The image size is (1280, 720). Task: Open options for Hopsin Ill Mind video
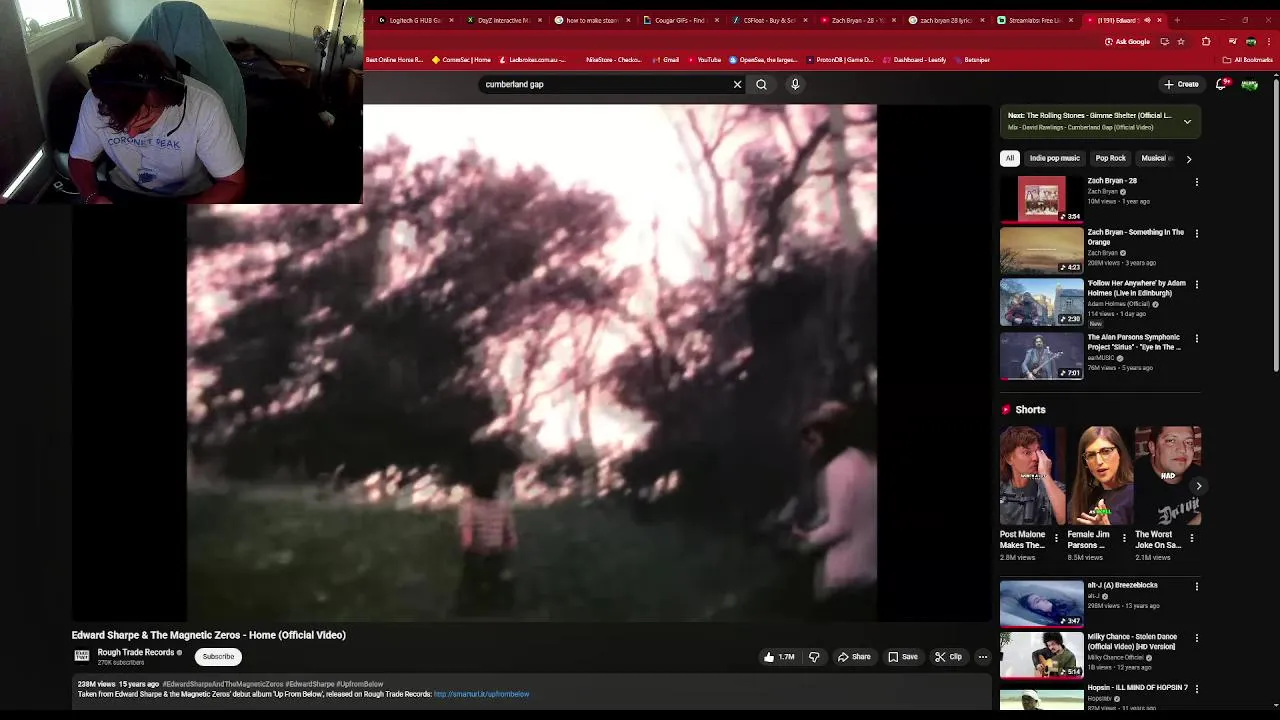(1196, 688)
